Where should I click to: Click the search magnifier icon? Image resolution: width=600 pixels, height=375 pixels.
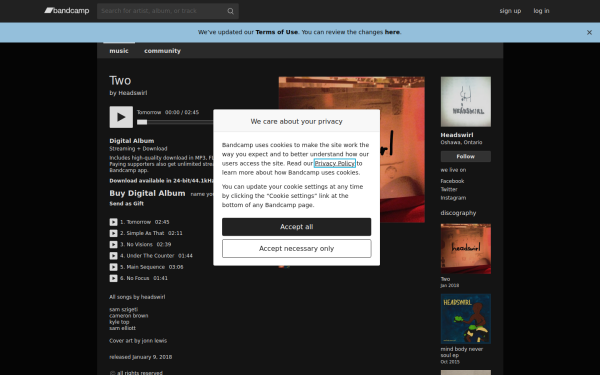tap(230, 11)
